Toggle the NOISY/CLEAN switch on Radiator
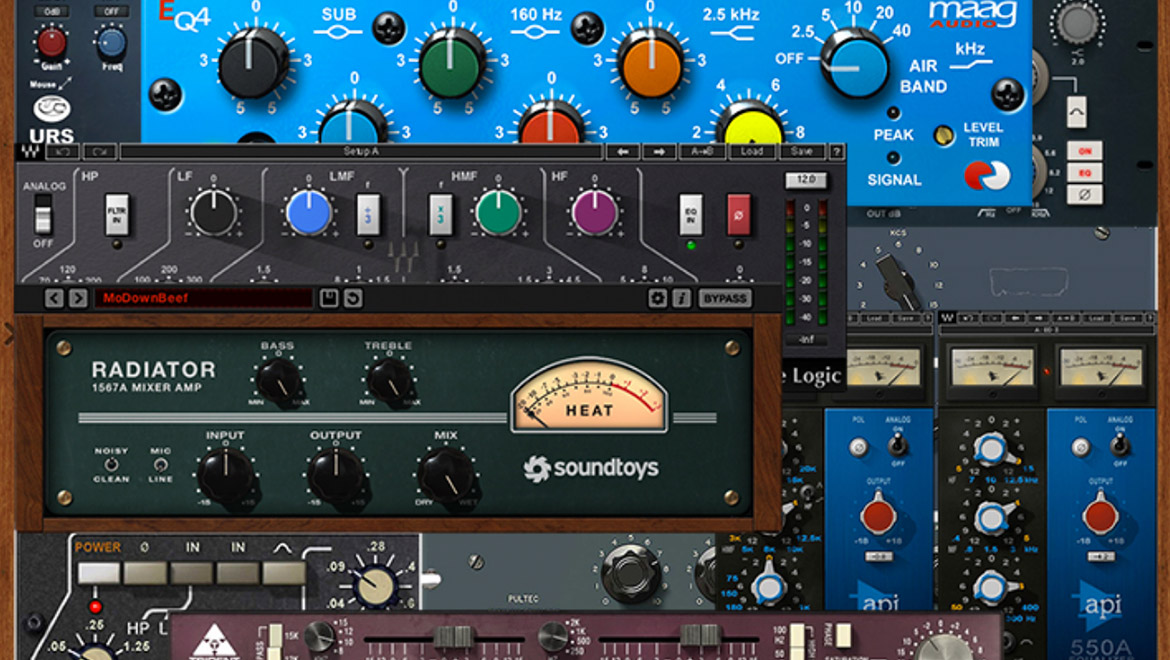1170x660 pixels. pos(111,465)
